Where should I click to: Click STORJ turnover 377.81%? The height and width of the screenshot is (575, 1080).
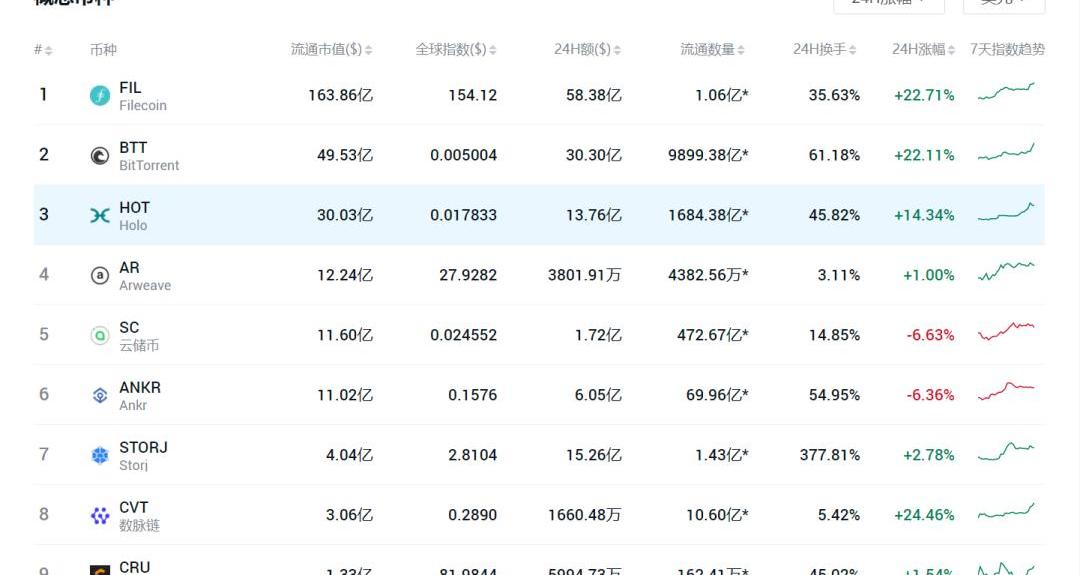point(830,455)
